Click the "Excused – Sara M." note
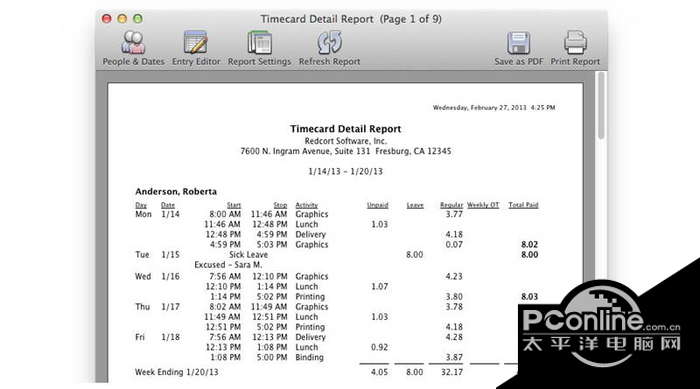700x389 pixels. [228, 265]
